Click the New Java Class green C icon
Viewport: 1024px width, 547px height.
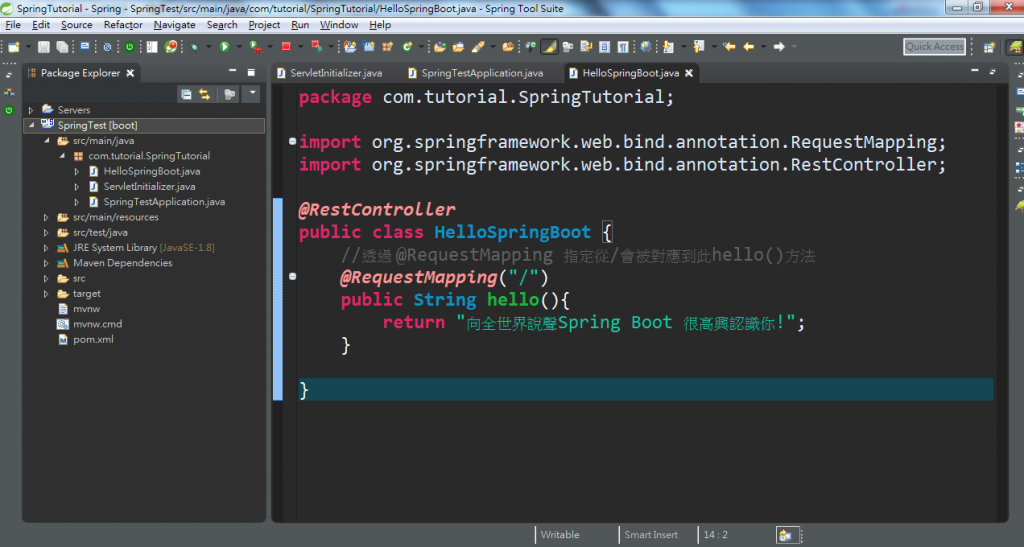pyautogui.click(x=406, y=47)
